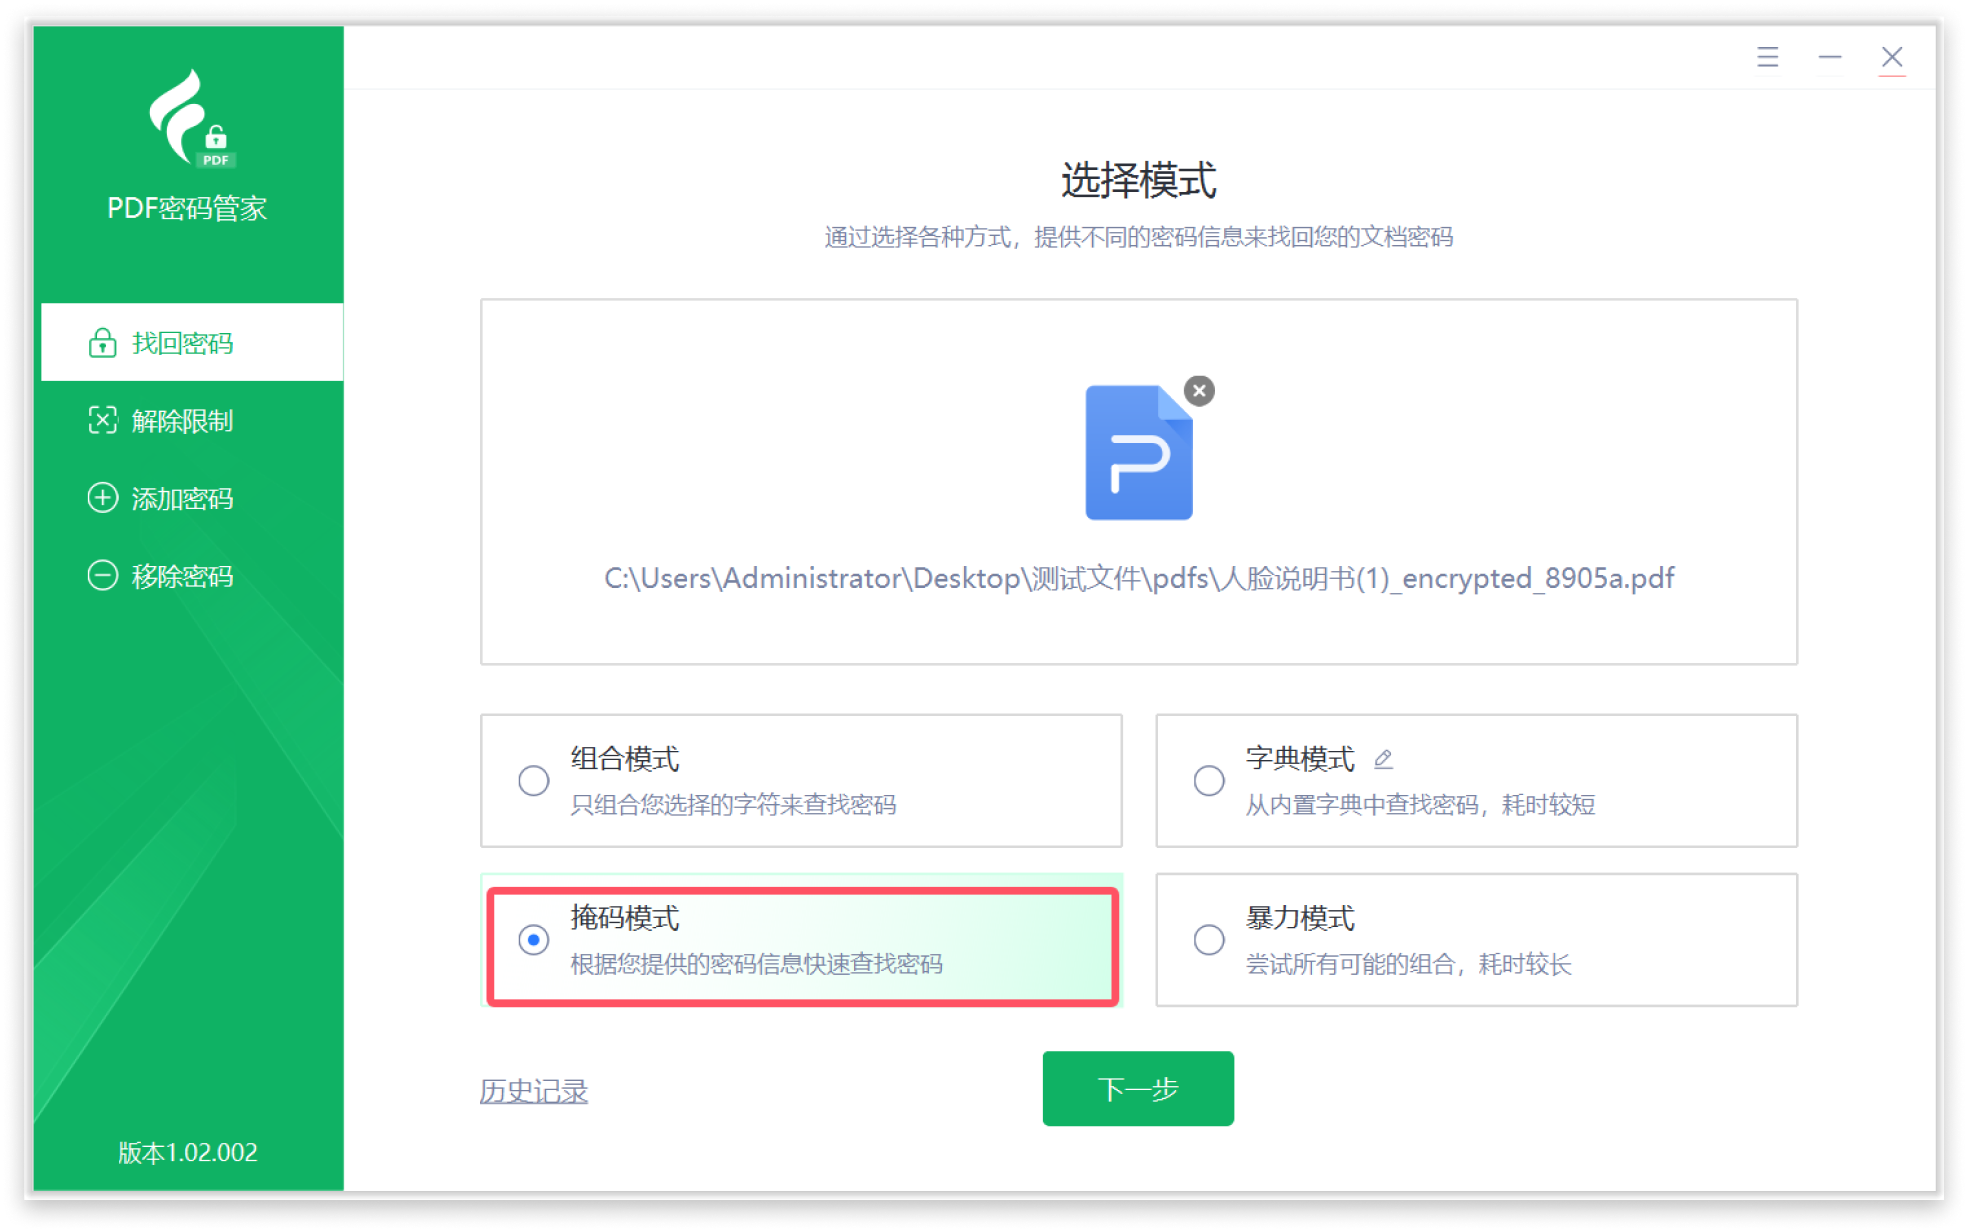
Task: Click the bracket icon beside 解除限制
Action: (102, 420)
